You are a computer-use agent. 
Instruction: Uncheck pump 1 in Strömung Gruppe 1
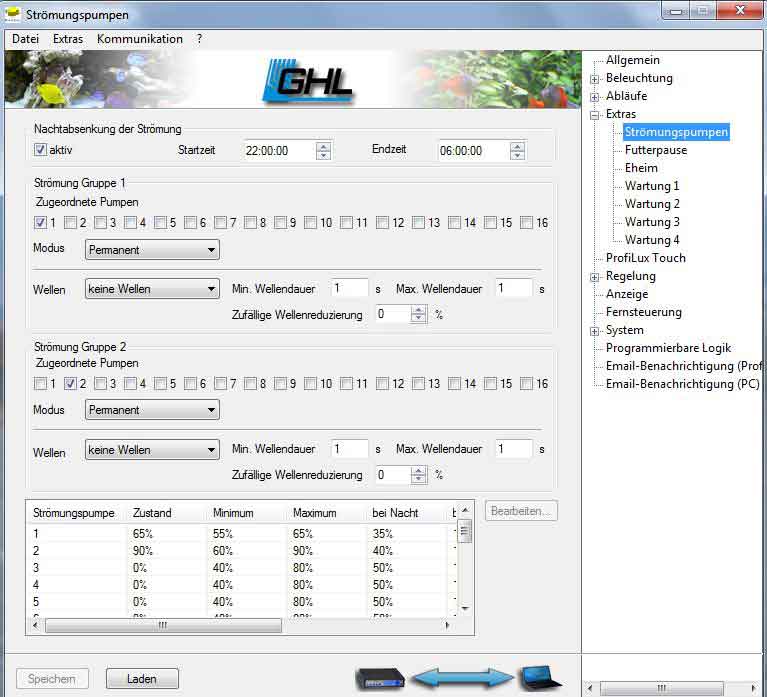(x=40, y=223)
